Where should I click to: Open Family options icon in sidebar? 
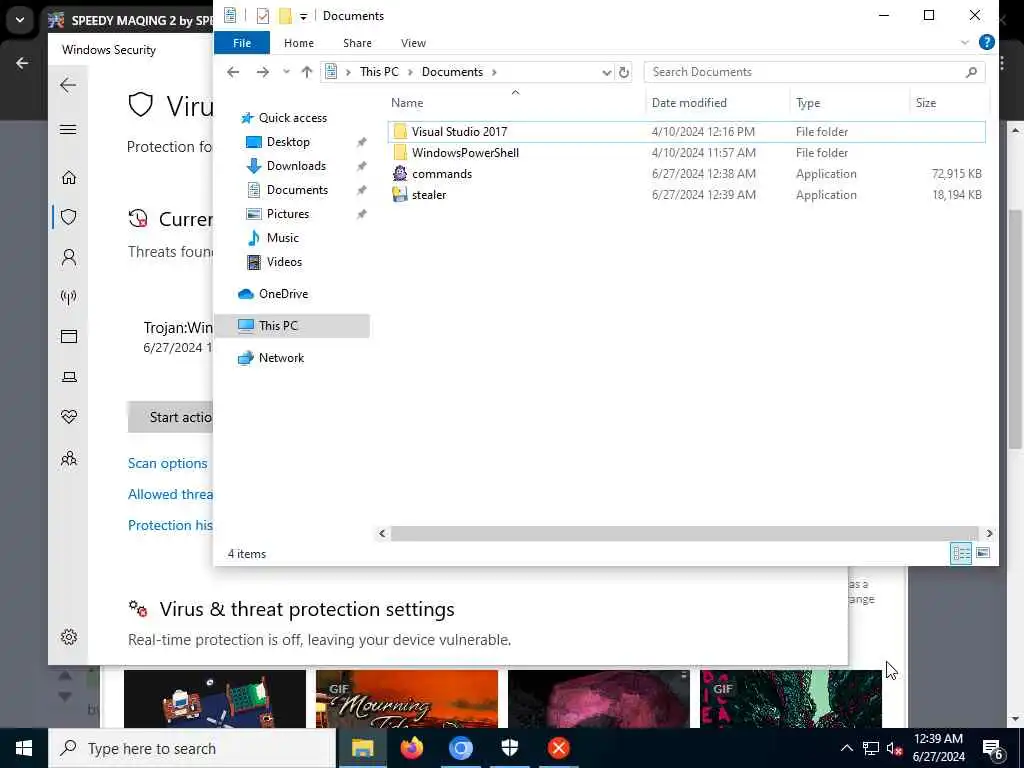pos(69,458)
